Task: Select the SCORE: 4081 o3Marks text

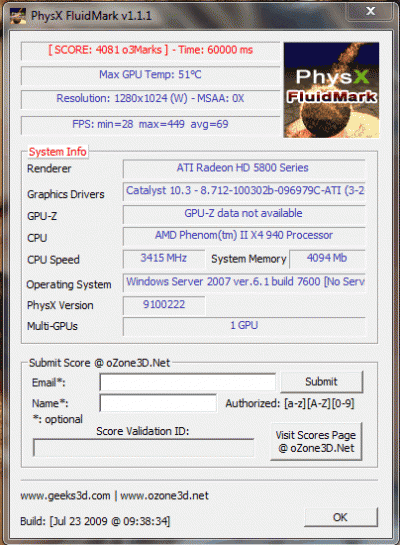Action: 108,50
